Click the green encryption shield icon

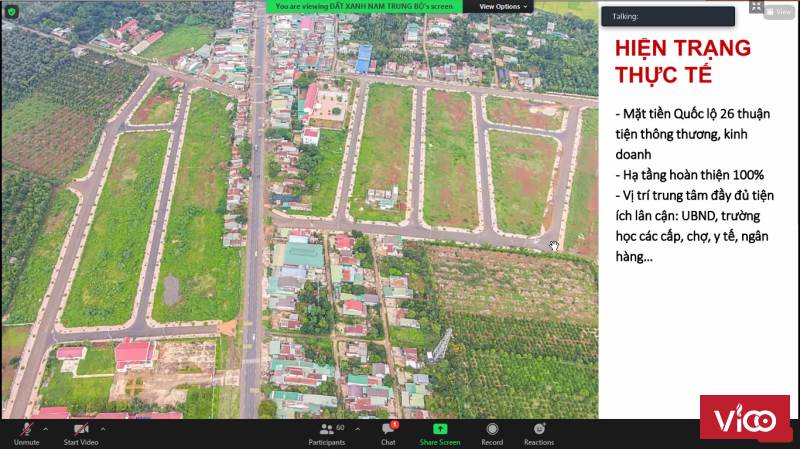12,11
